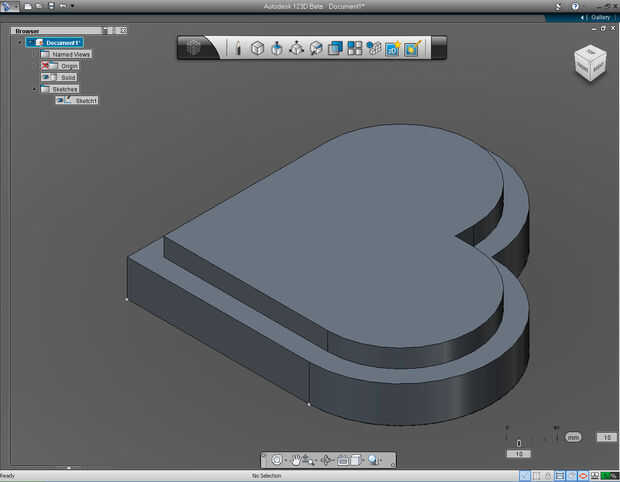Click the mm units button
This screenshot has width=620, height=482.
tap(573, 437)
